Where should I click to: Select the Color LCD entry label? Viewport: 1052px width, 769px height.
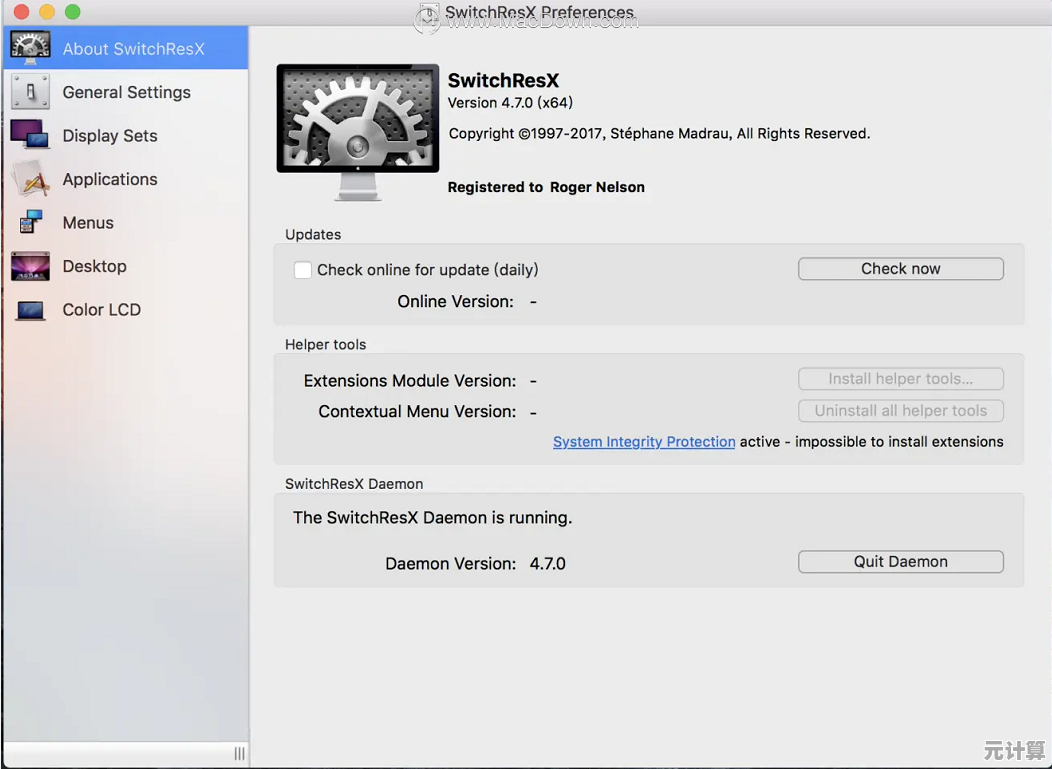[x=101, y=310]
